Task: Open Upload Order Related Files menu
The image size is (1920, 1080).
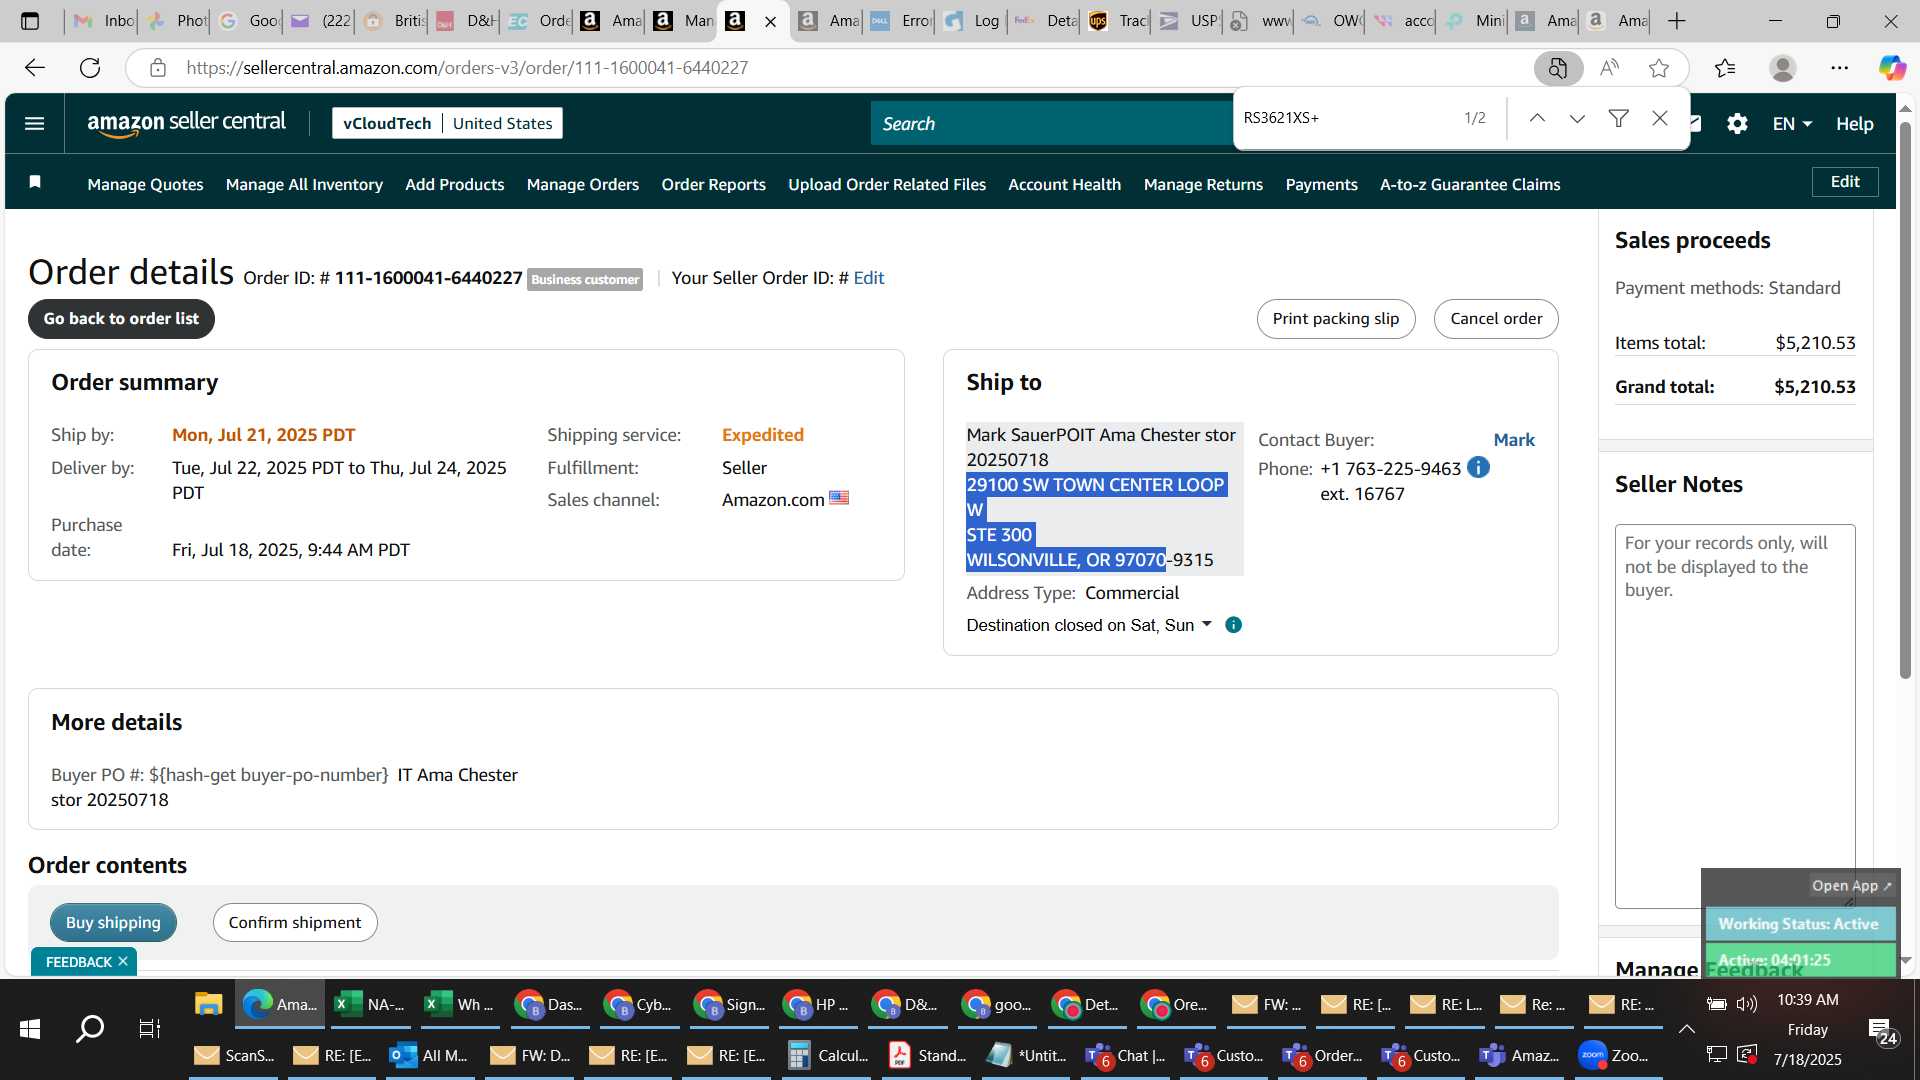Action: click(x=886, y=184)
